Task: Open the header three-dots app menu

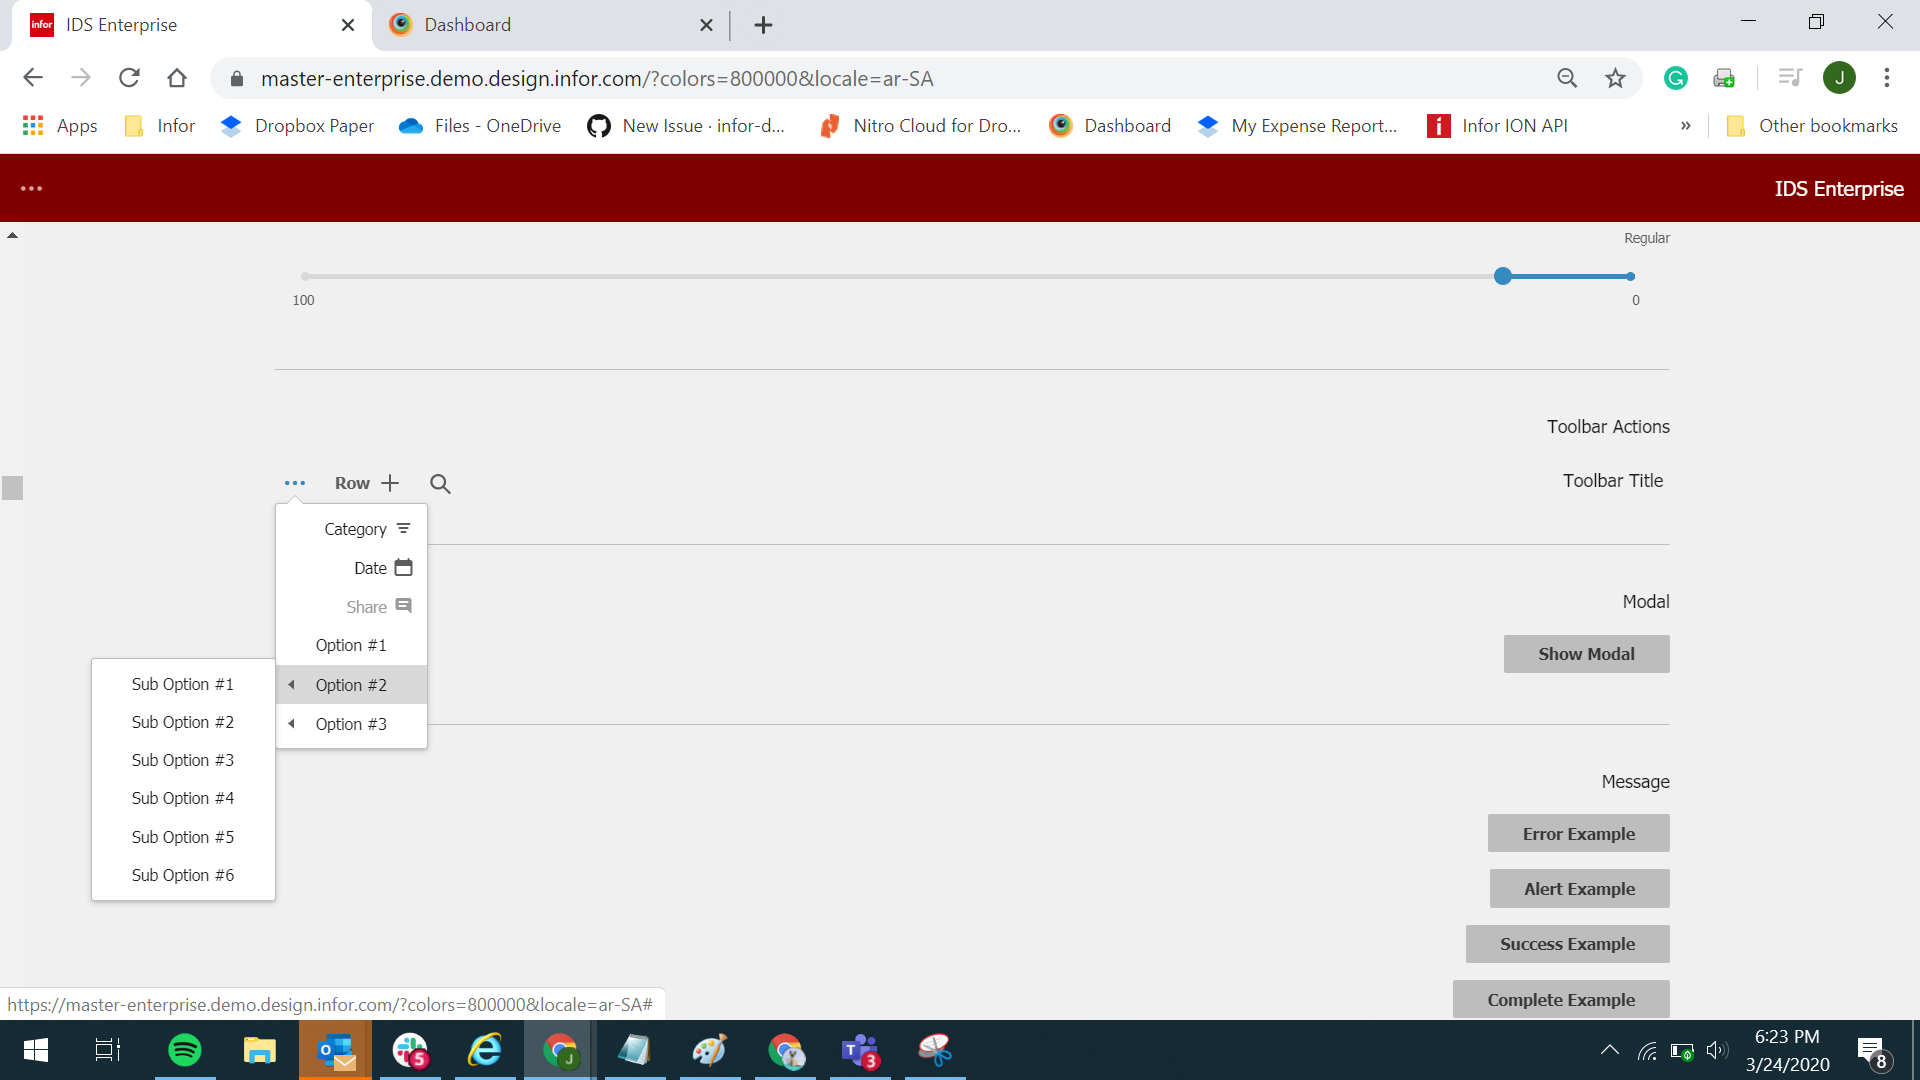Action: 31,188
